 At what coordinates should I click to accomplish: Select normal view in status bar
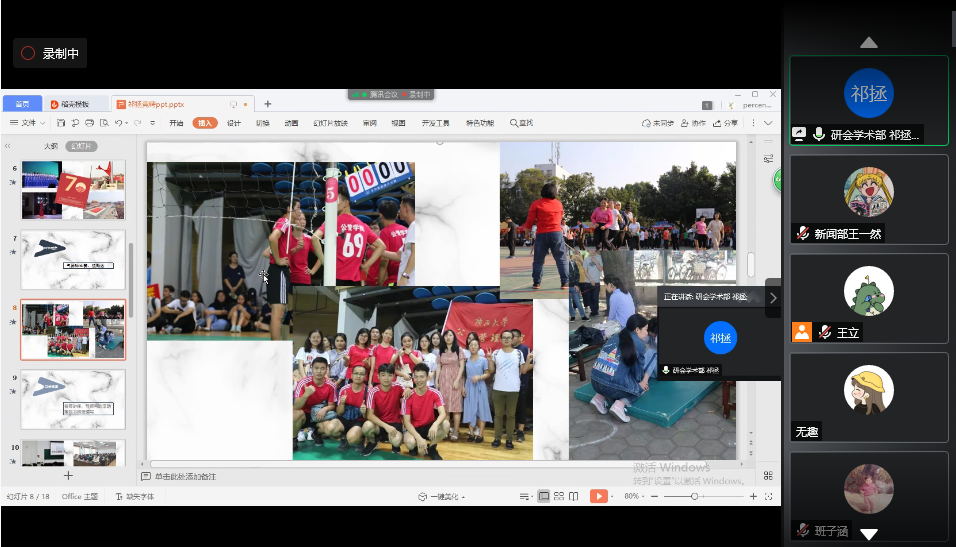544,496
